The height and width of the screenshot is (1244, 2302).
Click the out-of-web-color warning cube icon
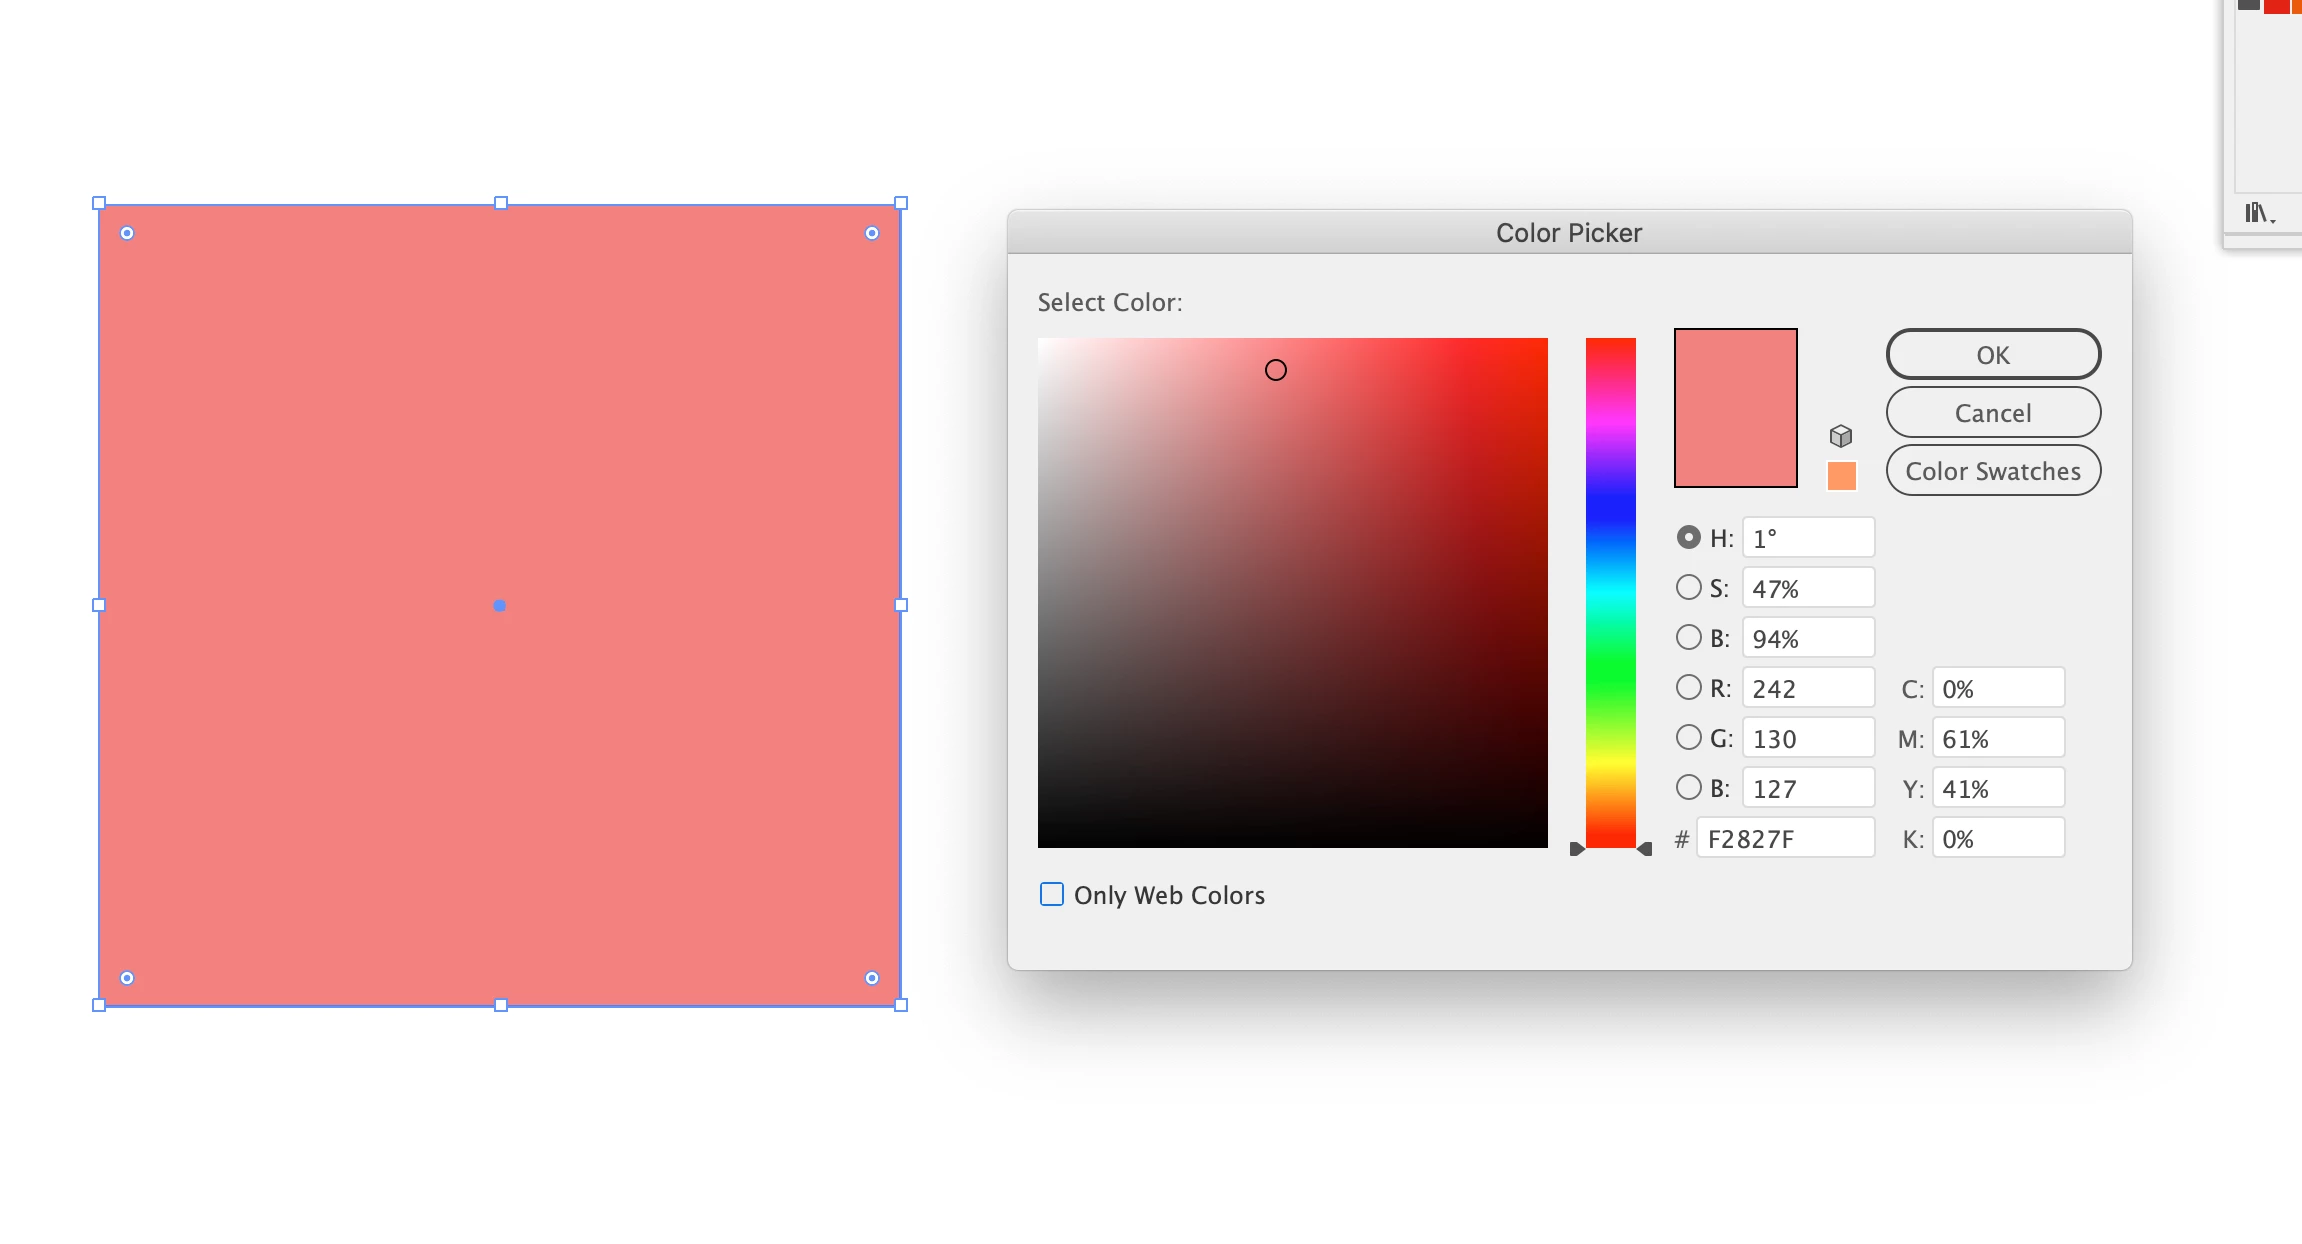(1841, 436)
